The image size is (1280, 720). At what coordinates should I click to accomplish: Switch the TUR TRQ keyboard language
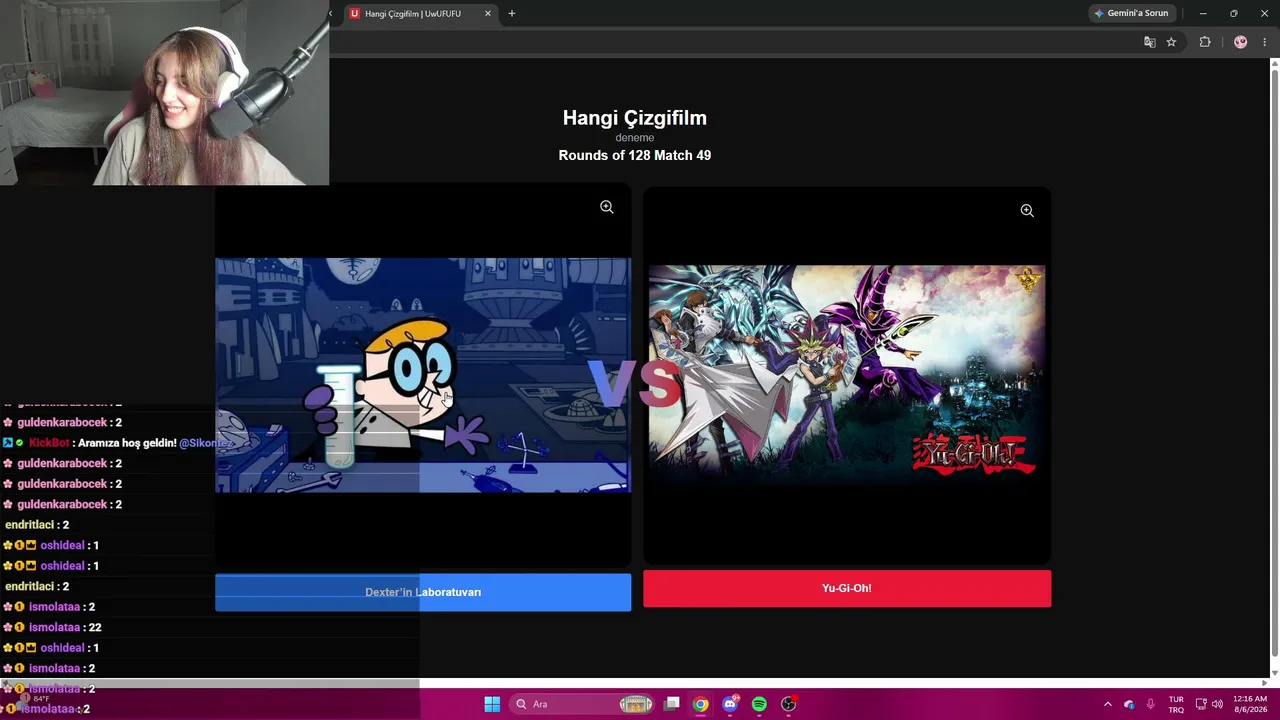coord(1176,704)
